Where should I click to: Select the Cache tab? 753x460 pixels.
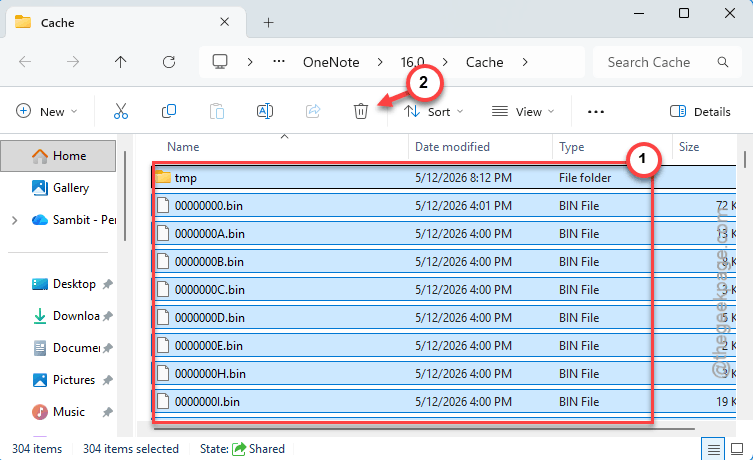pyautogui.click(x=126, y=23)
